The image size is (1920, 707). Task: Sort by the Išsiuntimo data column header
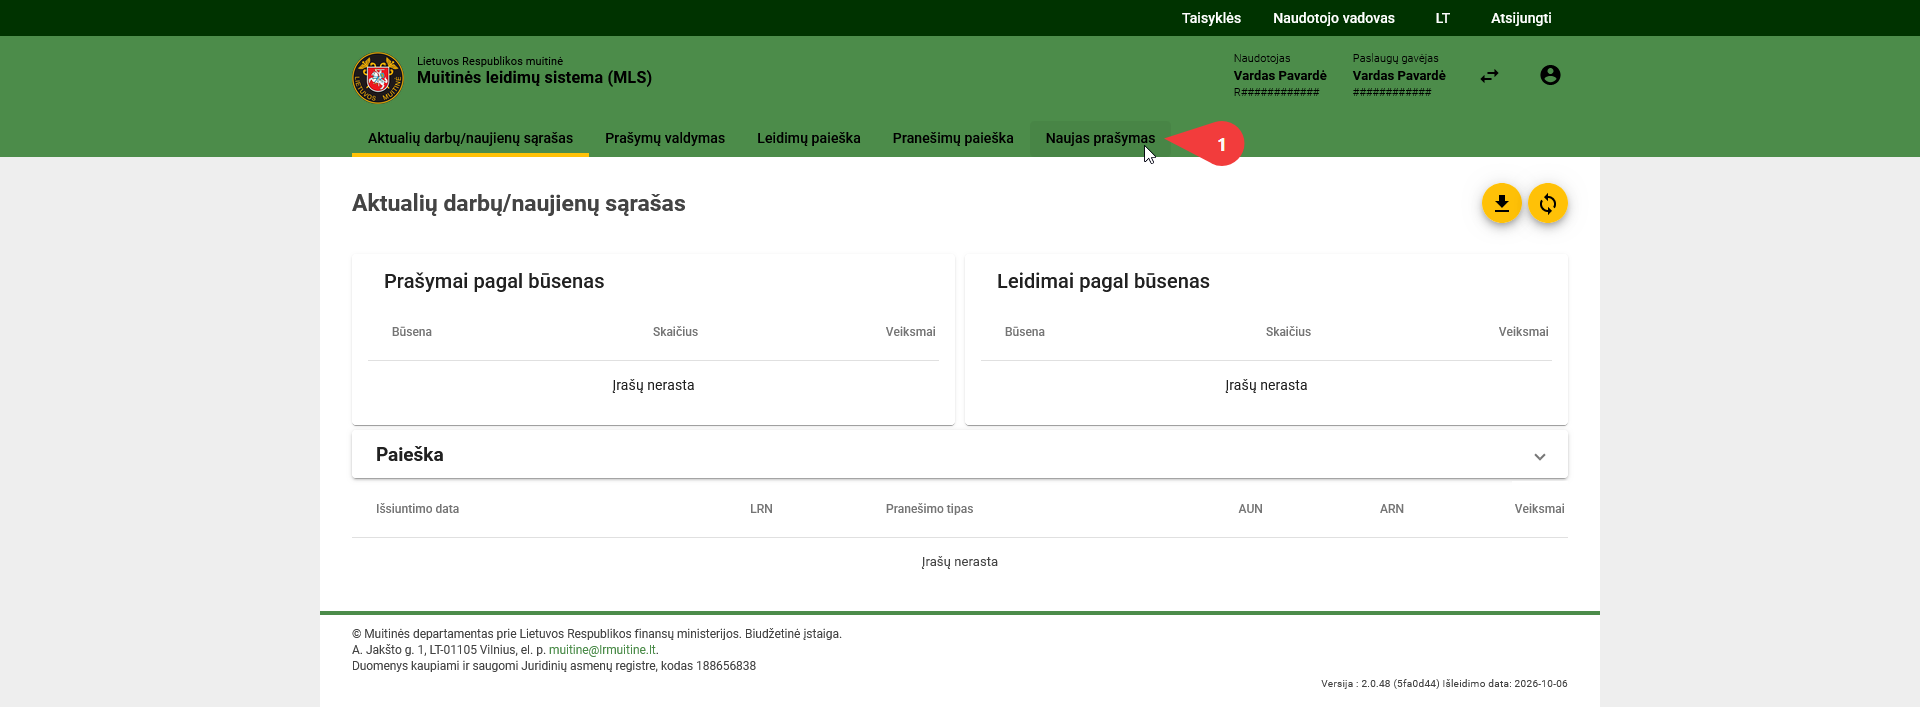417,509
